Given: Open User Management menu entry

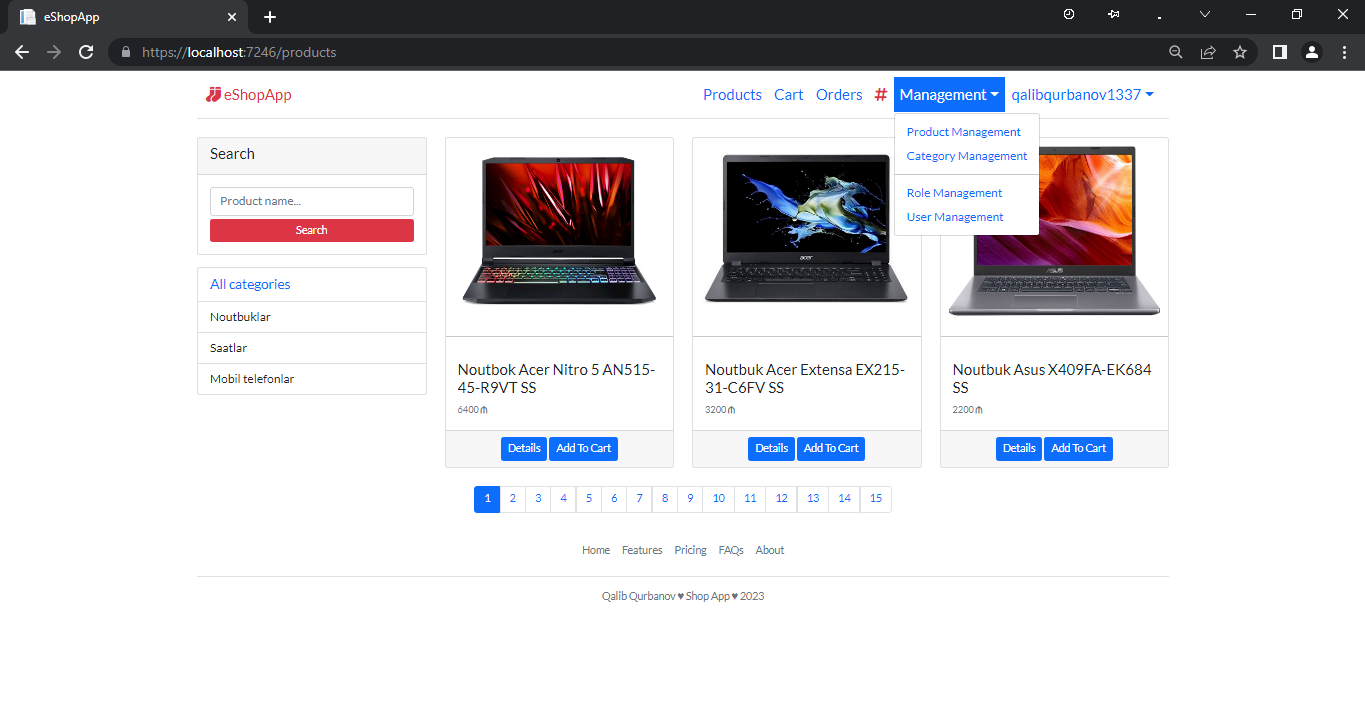Looking at the screenshot, I should pos(955,217).
